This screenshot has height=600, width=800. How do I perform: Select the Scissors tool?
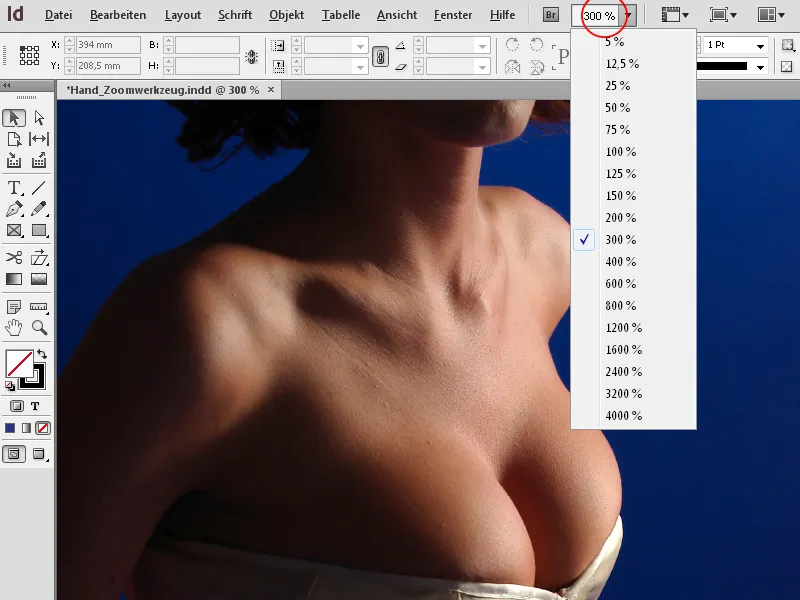point(14,258)
